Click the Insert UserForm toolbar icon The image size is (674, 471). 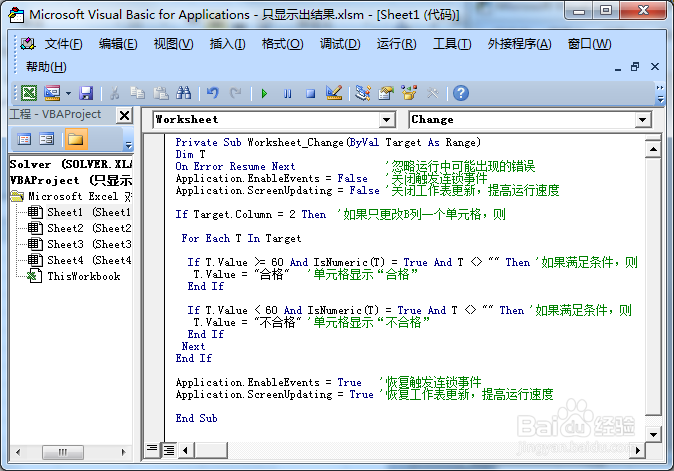pyautogui.click(x=52, y=93)
